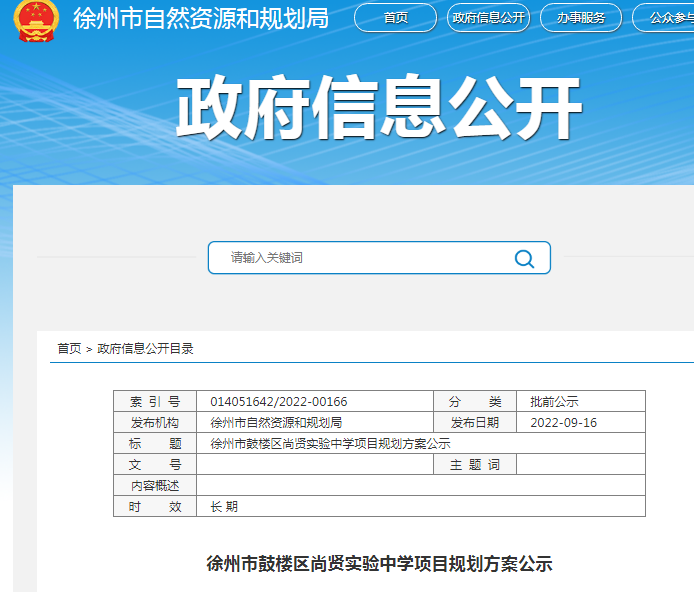694x592 pixels.
Task: Select 徐州市自然资源和规划局 in the 发布机构 row
Action: tap(276, 423)
